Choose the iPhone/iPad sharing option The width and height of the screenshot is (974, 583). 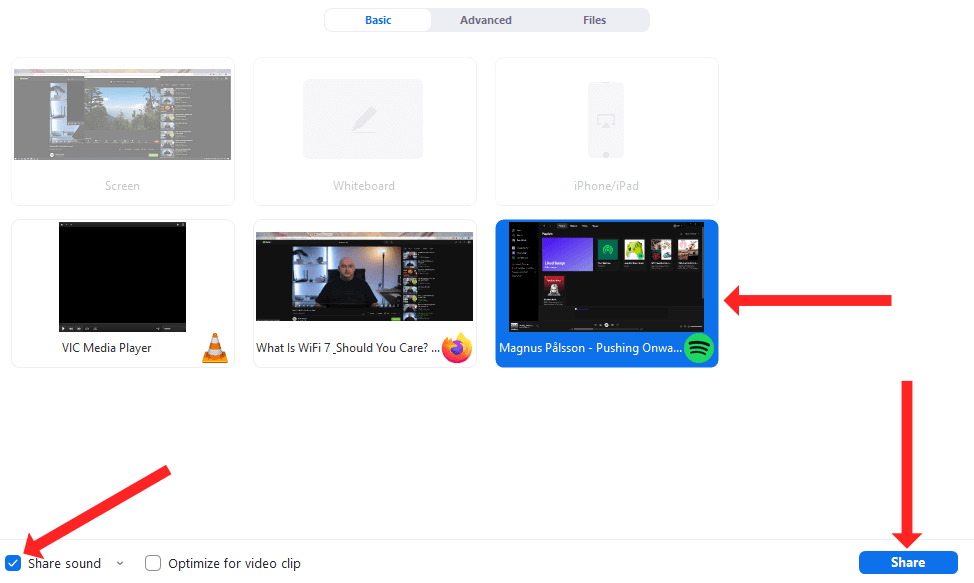tap(606, 130)
